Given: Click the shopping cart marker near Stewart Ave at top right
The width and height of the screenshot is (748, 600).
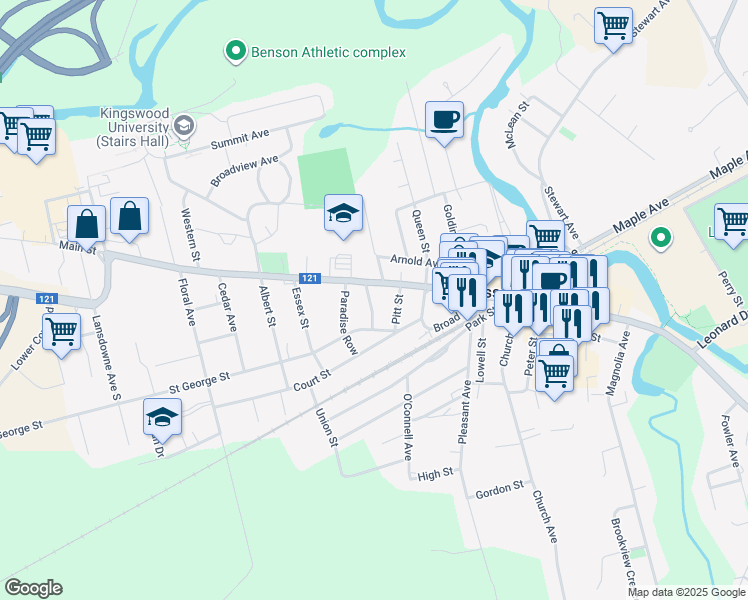Looking at the screenshot, I should [x=613, y=24].
